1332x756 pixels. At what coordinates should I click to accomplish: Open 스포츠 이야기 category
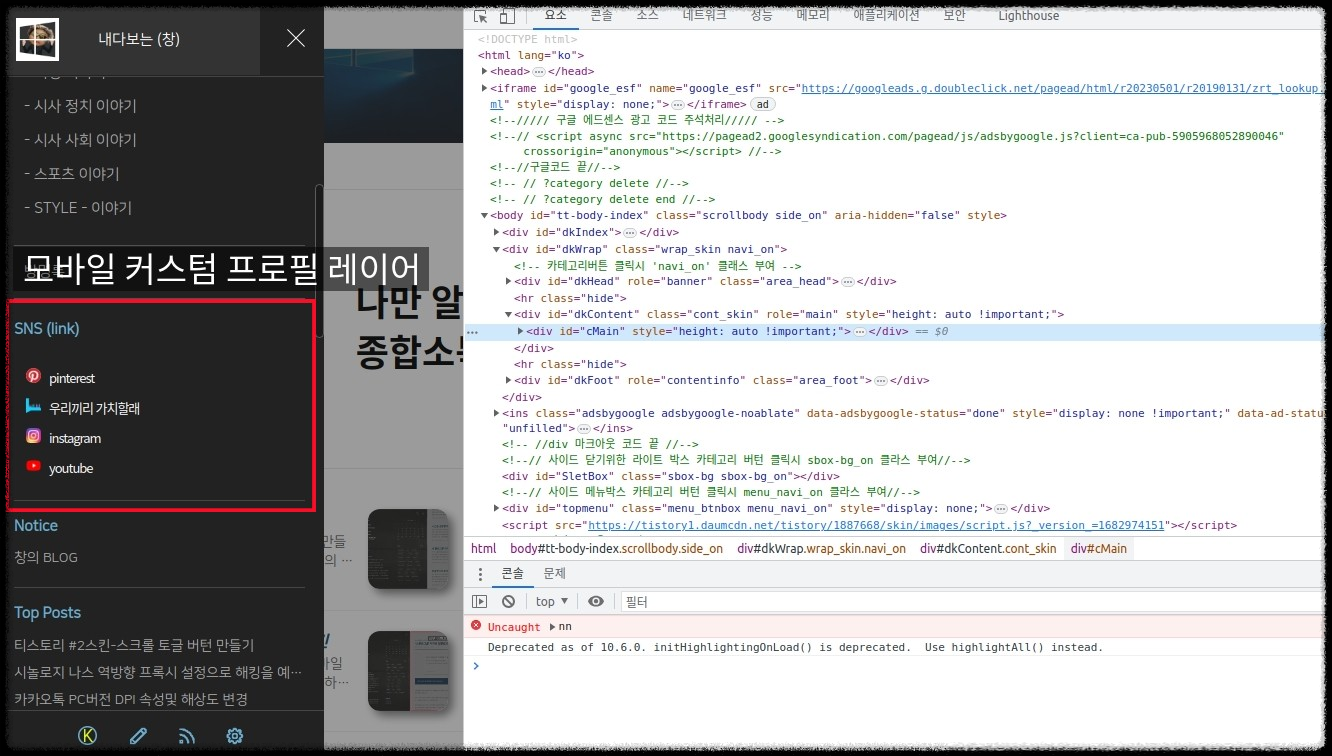coord(72,174)
